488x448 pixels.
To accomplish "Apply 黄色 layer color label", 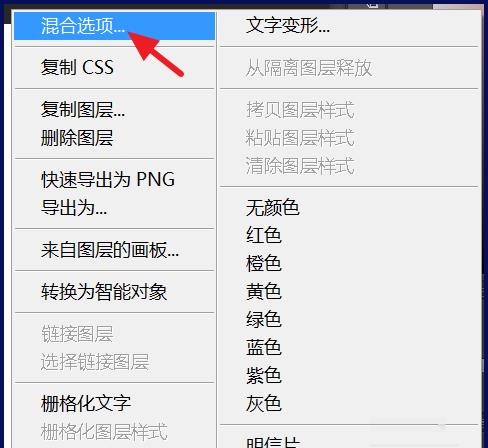I will point(349,291).
